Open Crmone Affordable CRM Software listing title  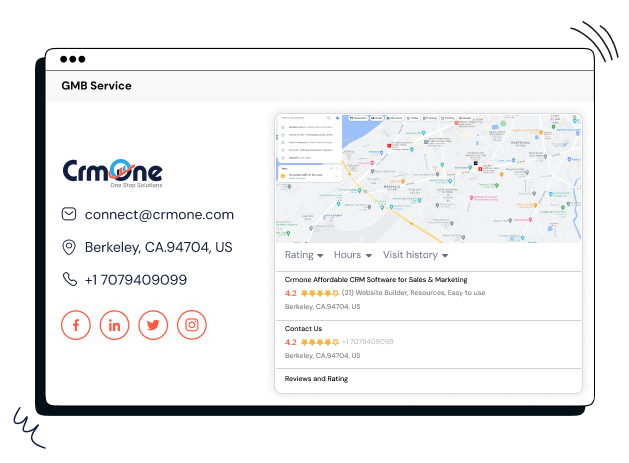coord(376,280)
